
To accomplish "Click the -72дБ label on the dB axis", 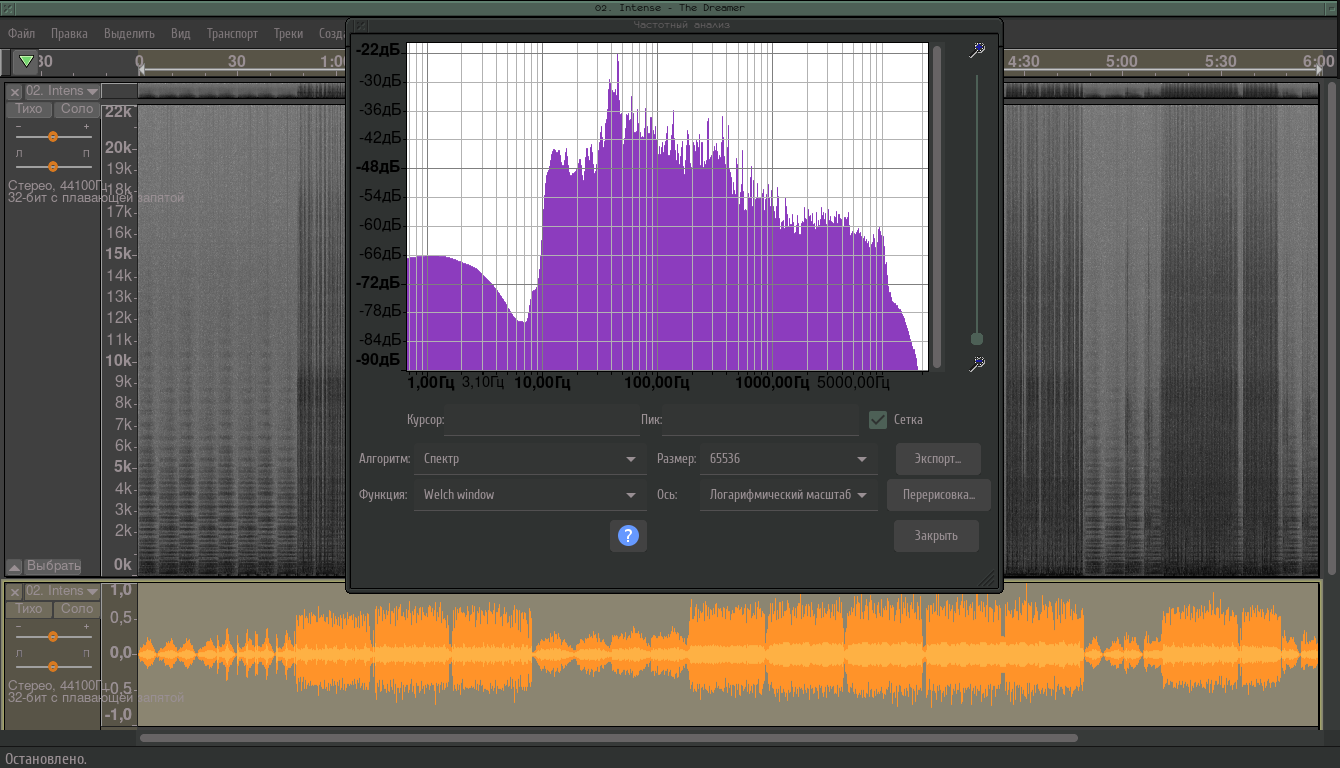I will click(x=380, y=283).
